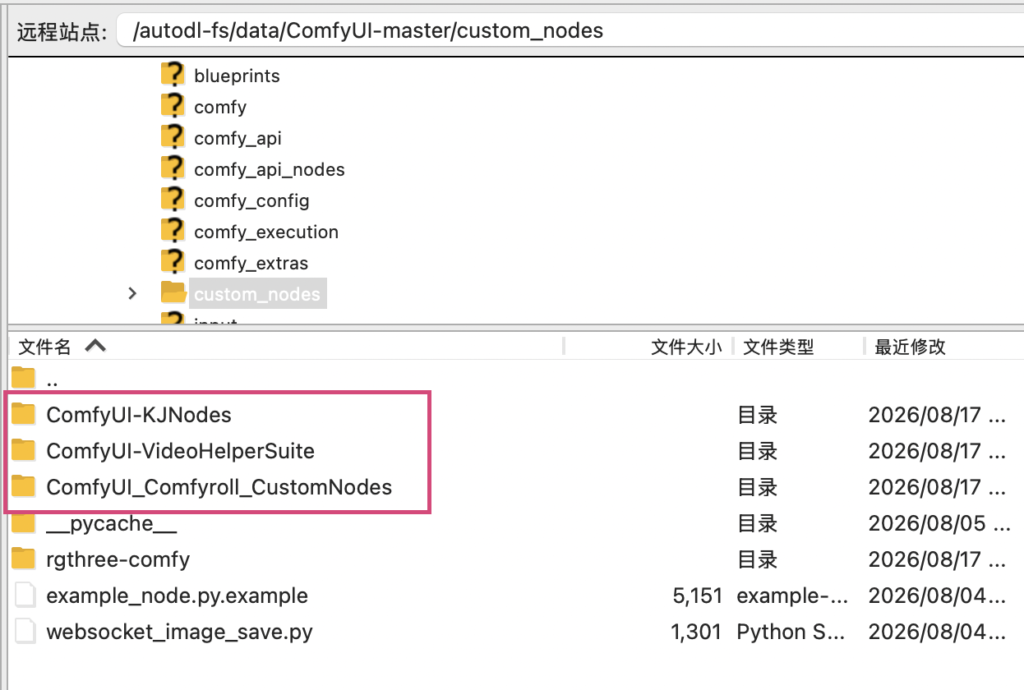Click the ComfyUI-VideoHelperSuite folder icon
This screenshot has width=1024, height=690.
tap(24, 450)
